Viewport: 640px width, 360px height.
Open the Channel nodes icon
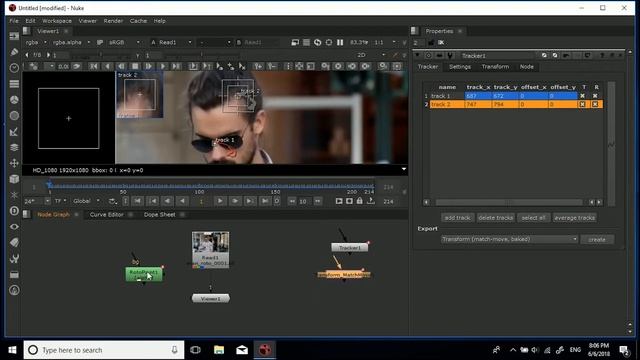tap(14, 84)
